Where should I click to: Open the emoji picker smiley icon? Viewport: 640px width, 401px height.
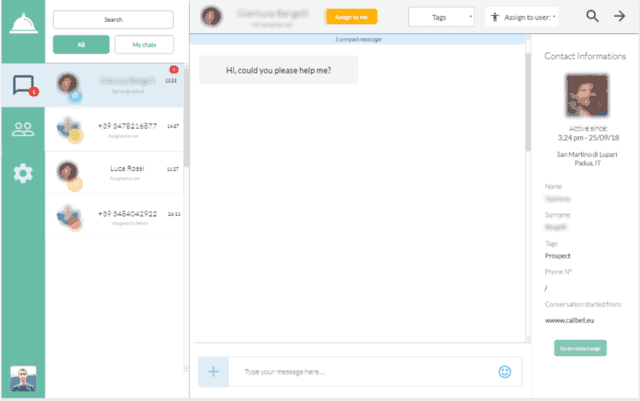[505, 372]
